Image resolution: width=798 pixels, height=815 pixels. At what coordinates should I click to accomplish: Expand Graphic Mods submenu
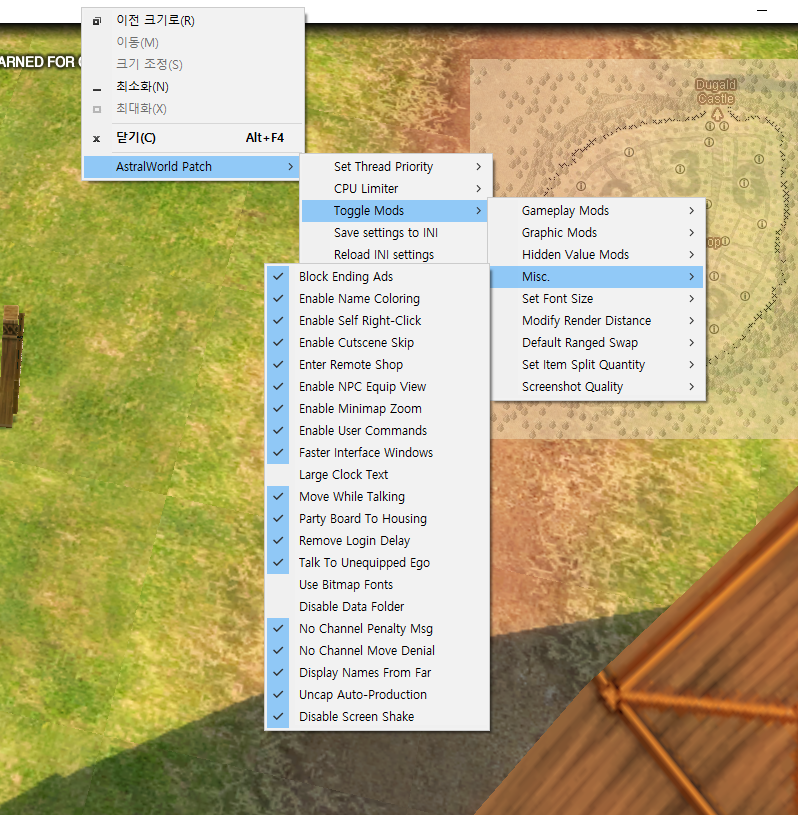[x=597, y=232]
